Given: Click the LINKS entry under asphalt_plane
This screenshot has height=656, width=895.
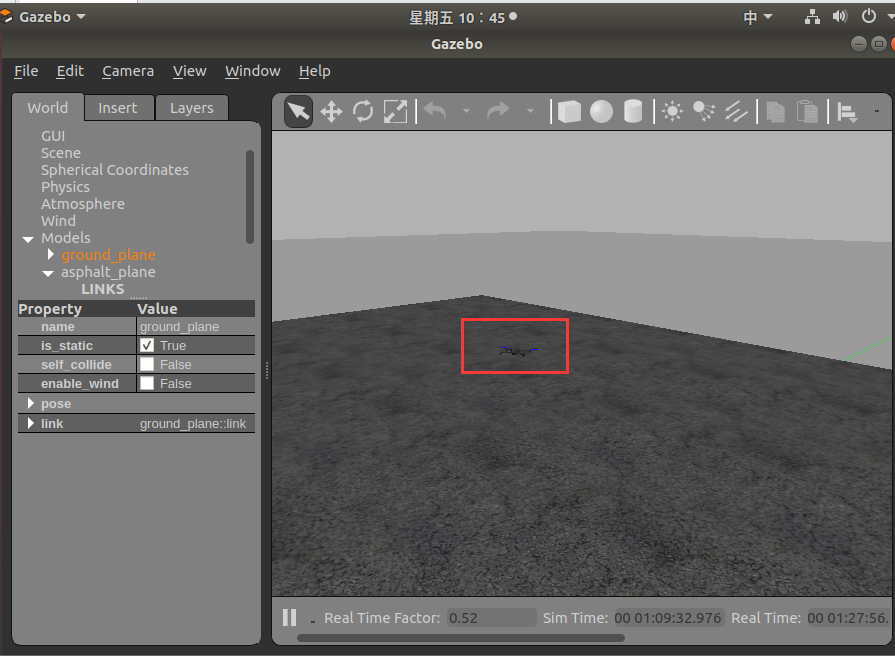Looking at the screenshot, I should (x=103, y=289).
